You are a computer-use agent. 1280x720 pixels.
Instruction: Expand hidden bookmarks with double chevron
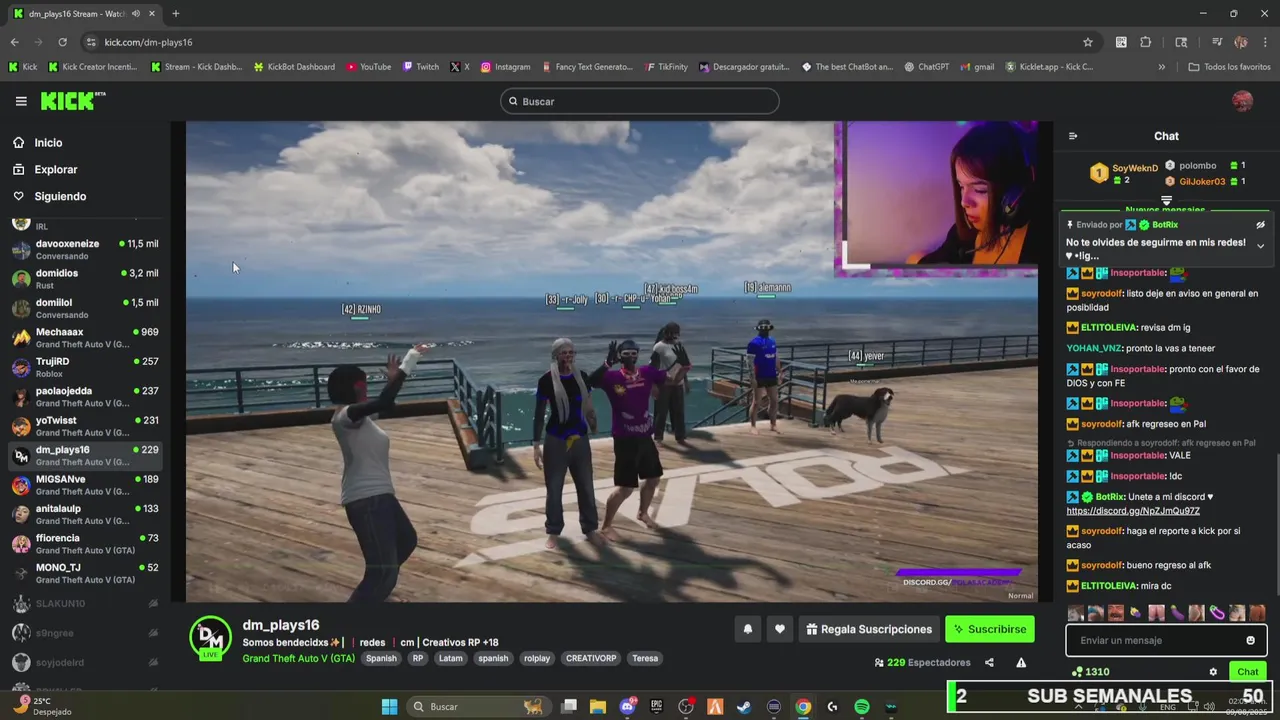tap(1161, 67)
